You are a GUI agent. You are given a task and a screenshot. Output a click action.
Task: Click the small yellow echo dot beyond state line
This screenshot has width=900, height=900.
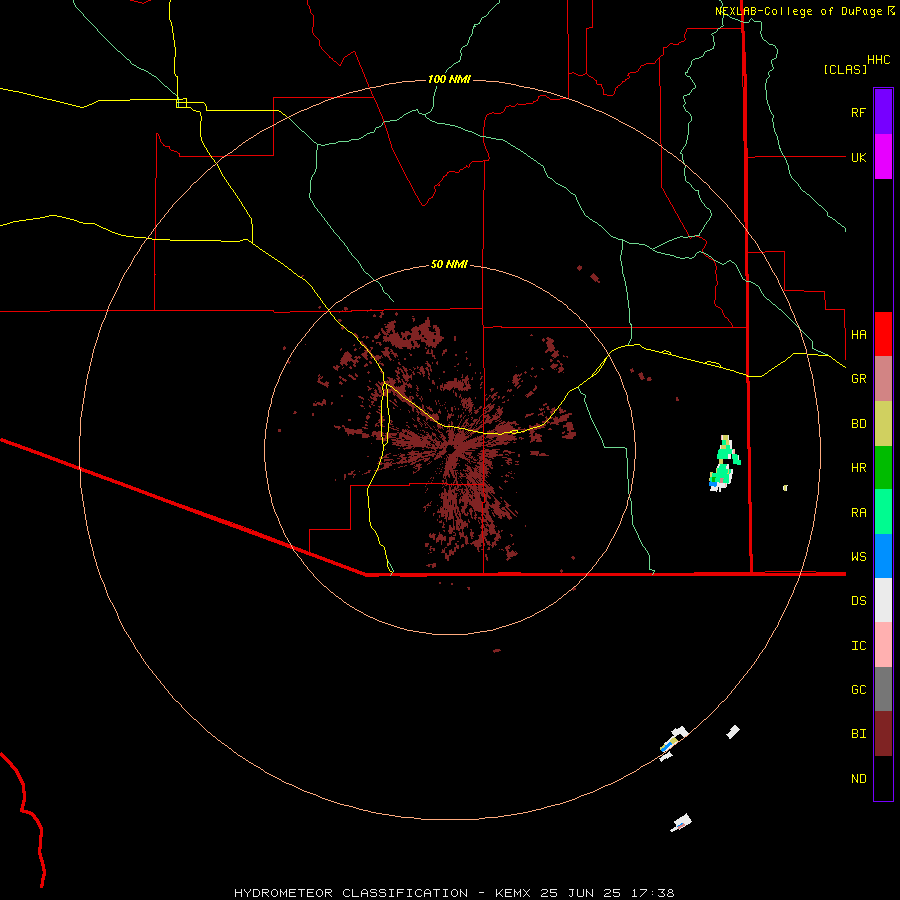[x=785, y=488]
